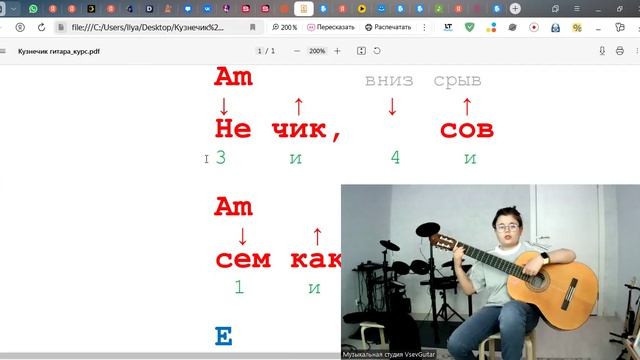Show the file page info icon

[x=61, y=27]
